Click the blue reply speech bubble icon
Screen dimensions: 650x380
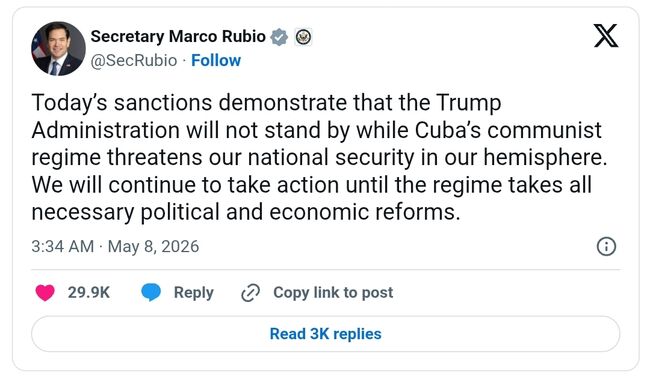click(151, 292)
